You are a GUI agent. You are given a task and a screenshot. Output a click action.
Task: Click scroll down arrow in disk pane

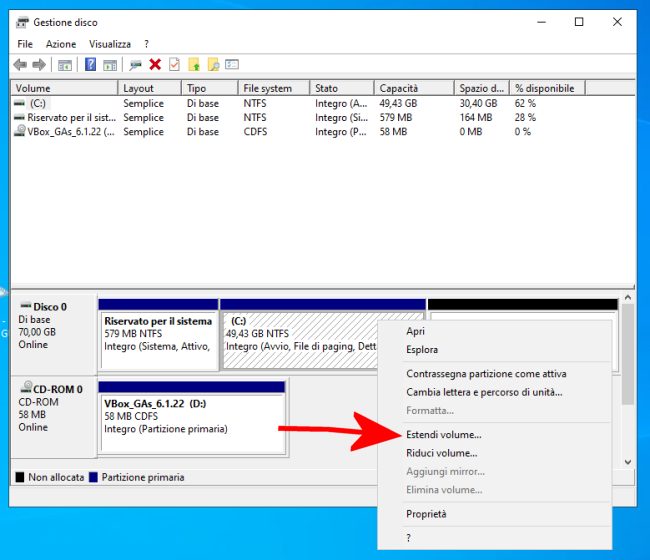pyautogui.click(x=627, y=462)
